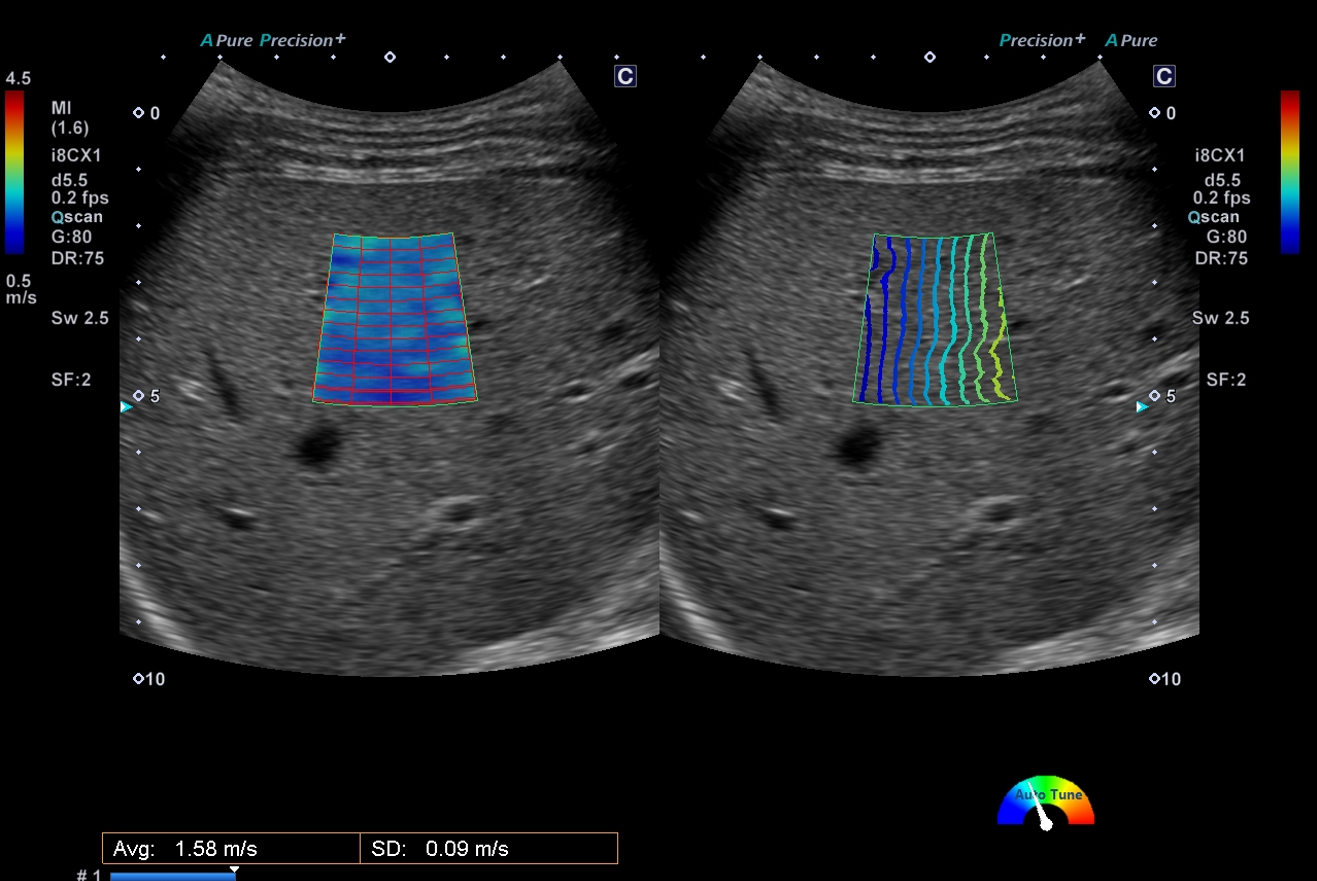
Task: Click the 5 depth marker on left scale
Action: tap(147, 396)
